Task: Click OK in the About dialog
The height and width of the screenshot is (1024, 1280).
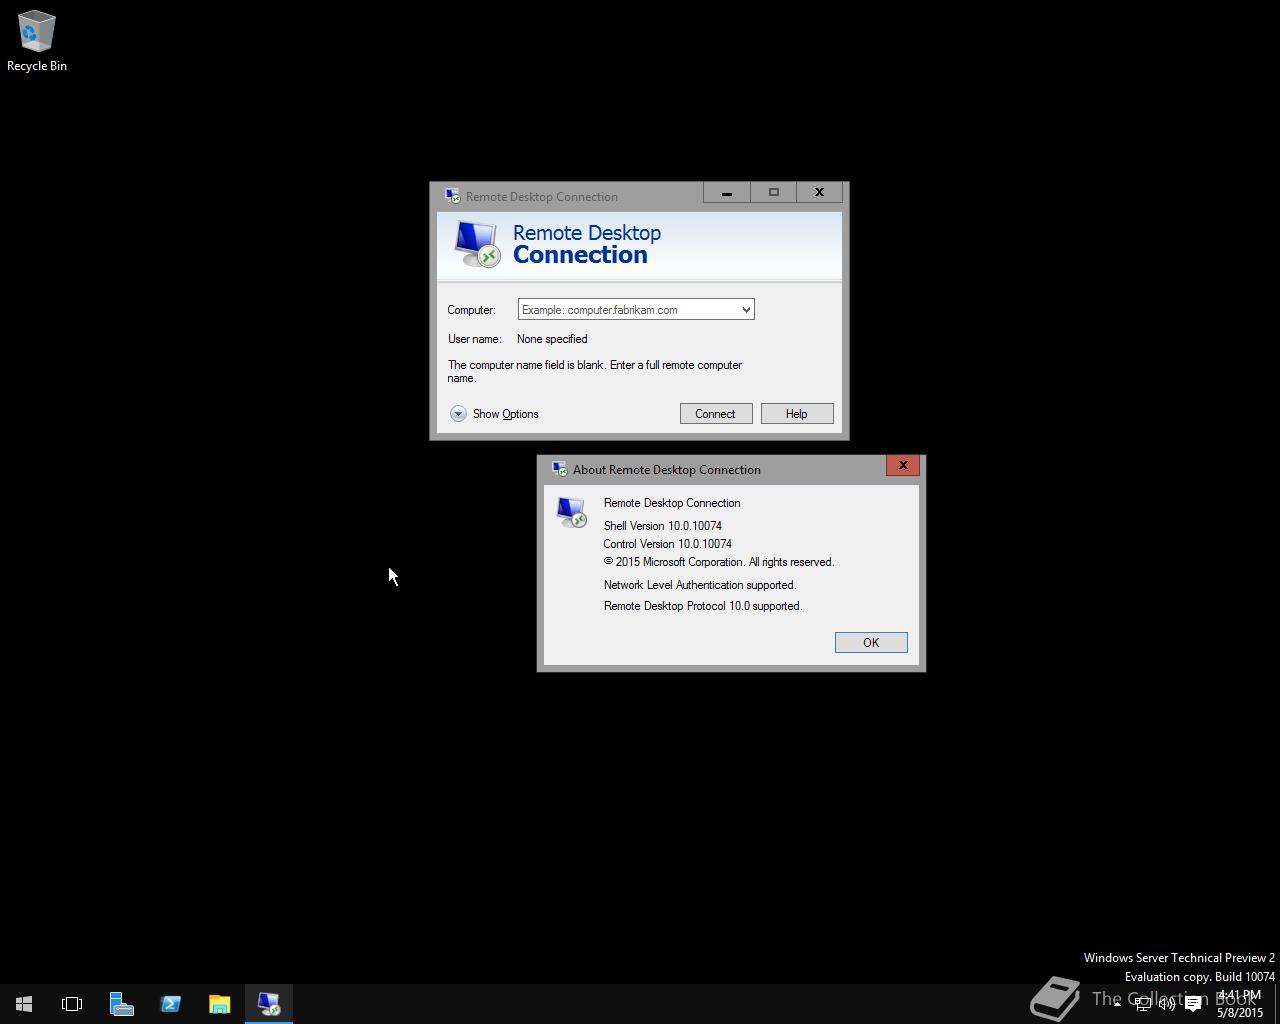Action: tap(871, 643)
